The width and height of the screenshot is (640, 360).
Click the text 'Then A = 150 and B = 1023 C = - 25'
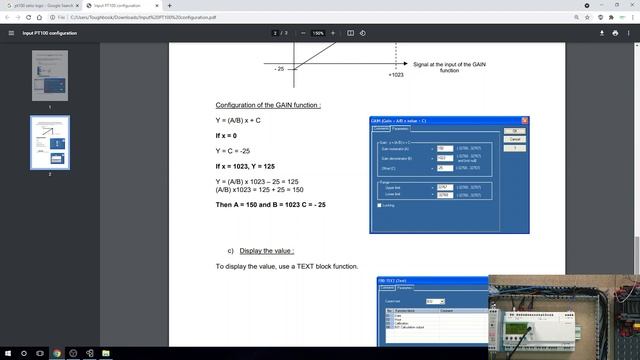[271, 204]
